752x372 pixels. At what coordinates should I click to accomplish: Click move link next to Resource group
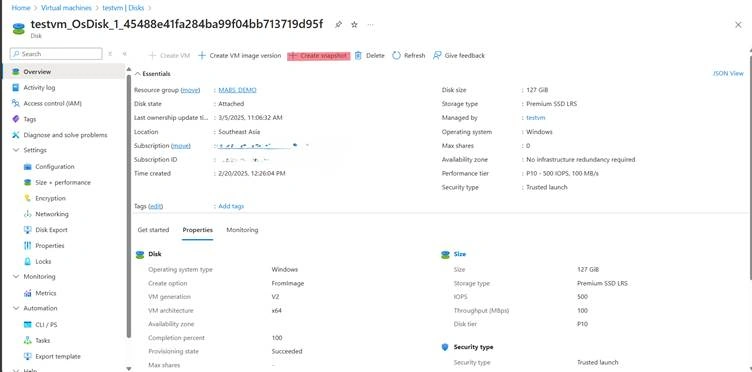click(190, 90)
